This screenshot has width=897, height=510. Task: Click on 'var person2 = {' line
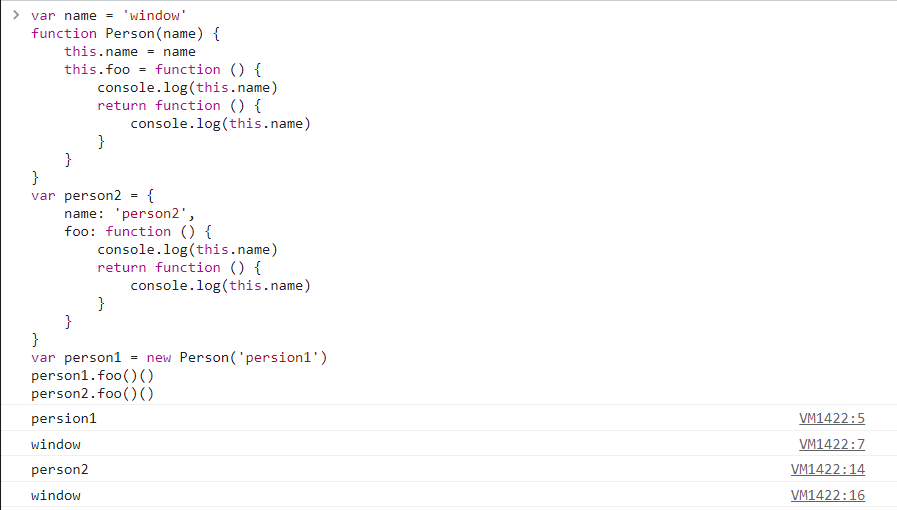coord(92,195)
